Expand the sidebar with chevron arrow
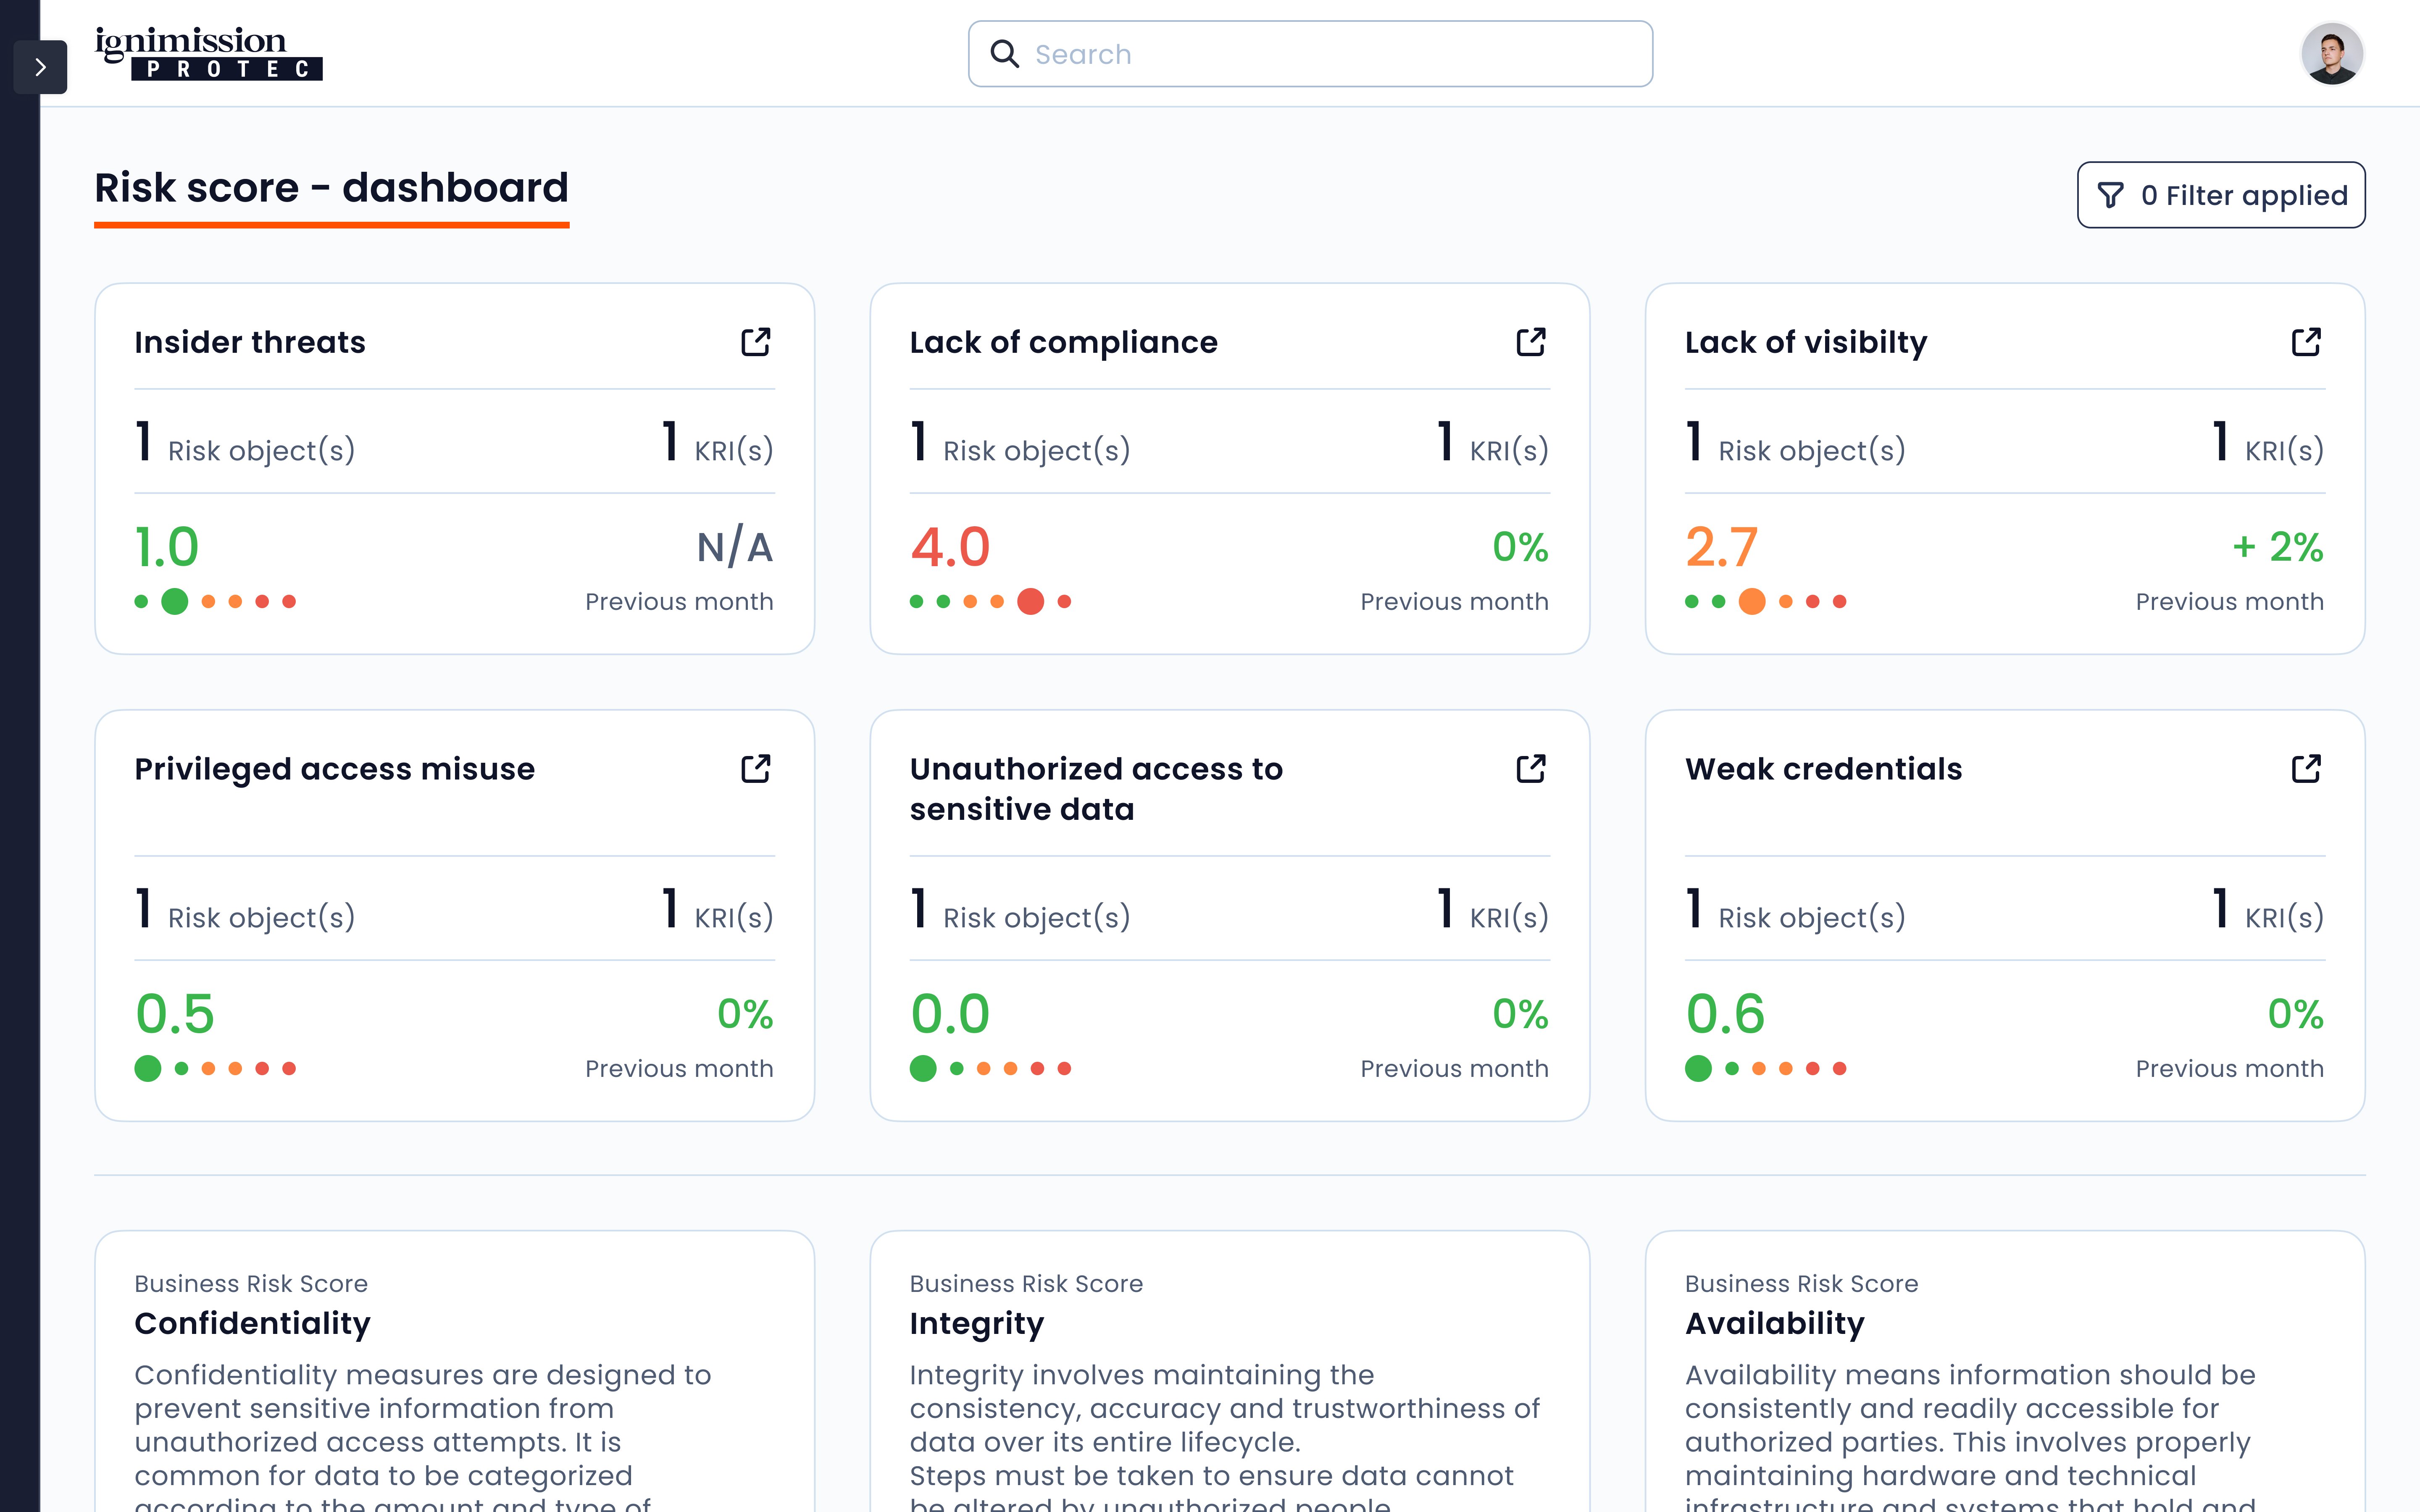Screen dimensions: 2420x1512 click(x=40, y=67)
